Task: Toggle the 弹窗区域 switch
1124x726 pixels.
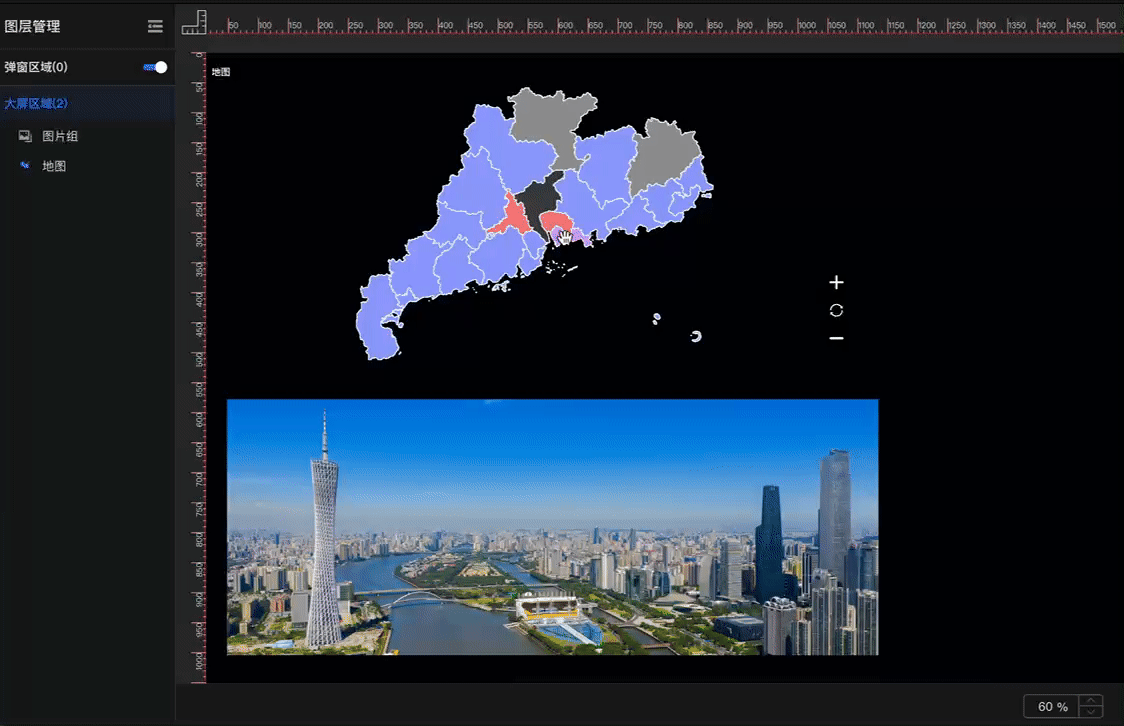Action: pos(156,67)
